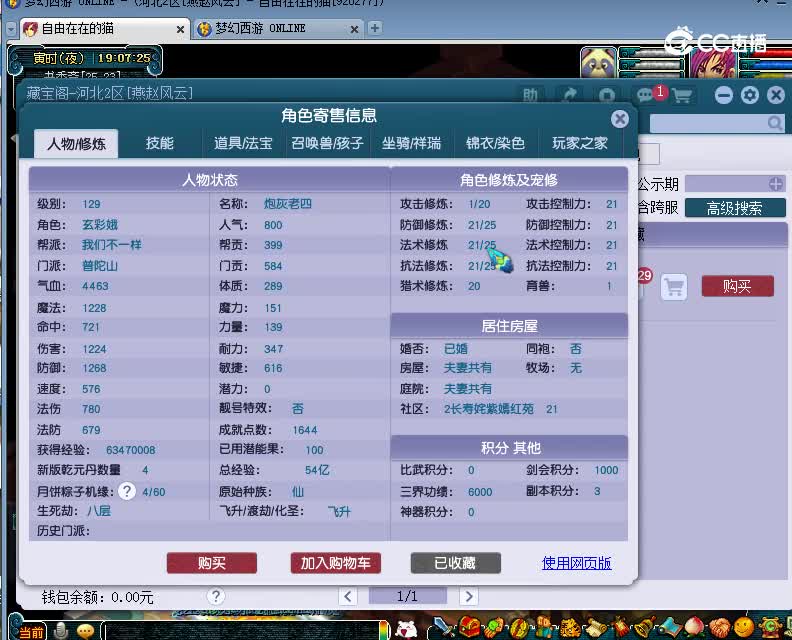The width and height of the screenshot is (792, 640).
Task: Add listing to cart via small cart icon
Action: tap(674, 287)
